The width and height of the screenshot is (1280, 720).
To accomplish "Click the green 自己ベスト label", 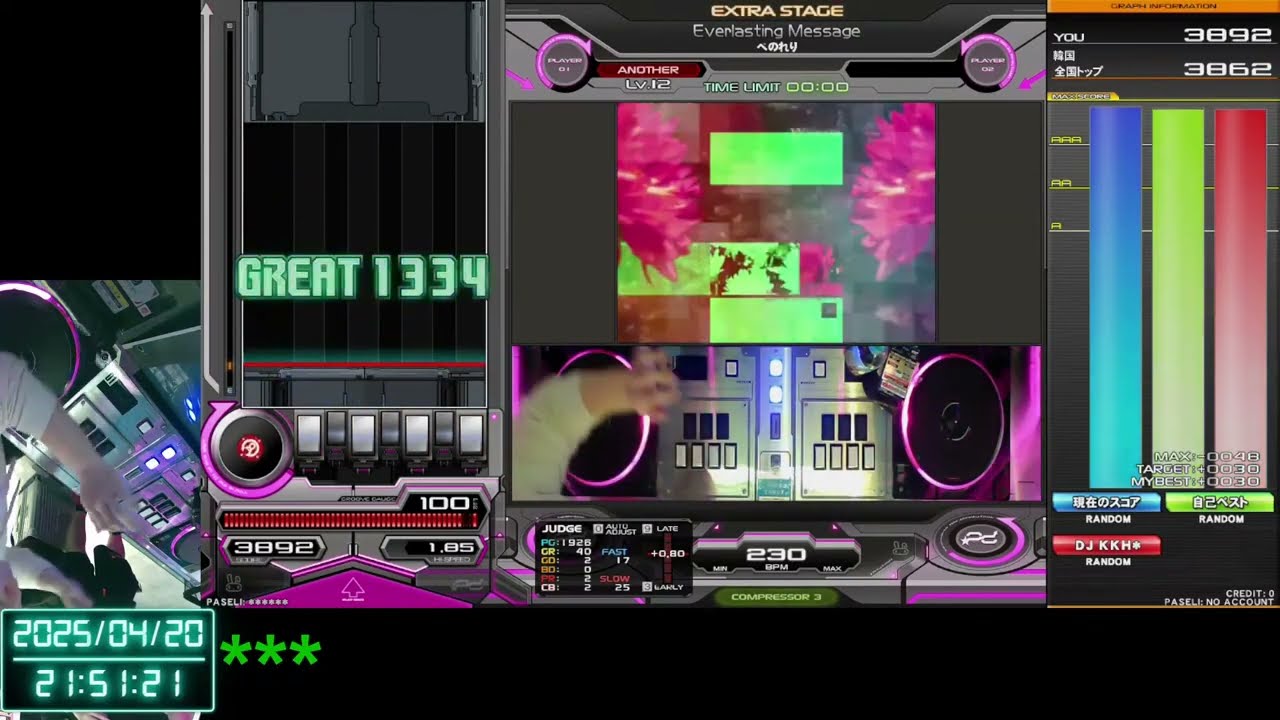I will pyautogui.click(x=1219, y=503).
